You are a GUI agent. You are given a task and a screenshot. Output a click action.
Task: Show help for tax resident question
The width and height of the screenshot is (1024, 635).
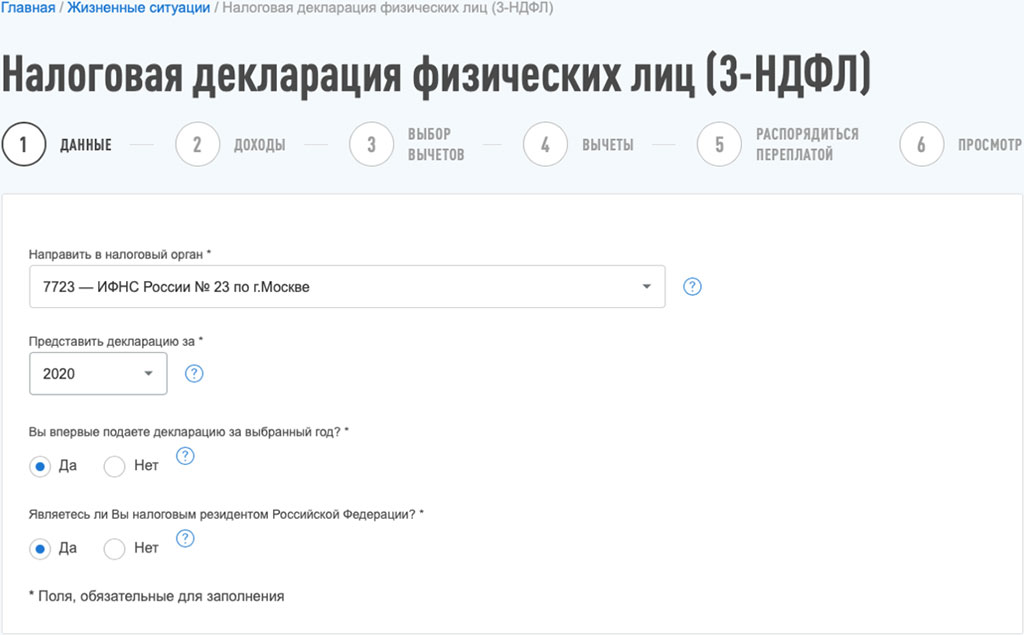pyautogui.click(x=185, y=539)
